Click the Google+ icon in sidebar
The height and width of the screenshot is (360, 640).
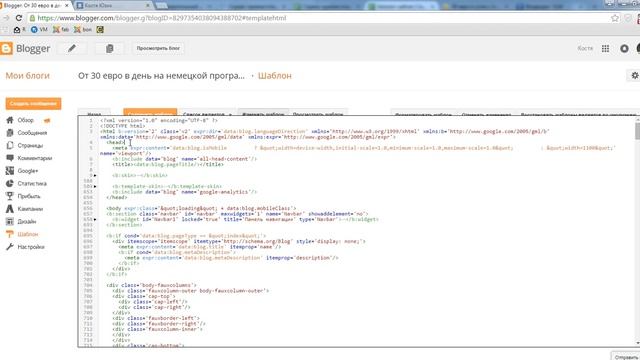[10, 171]
